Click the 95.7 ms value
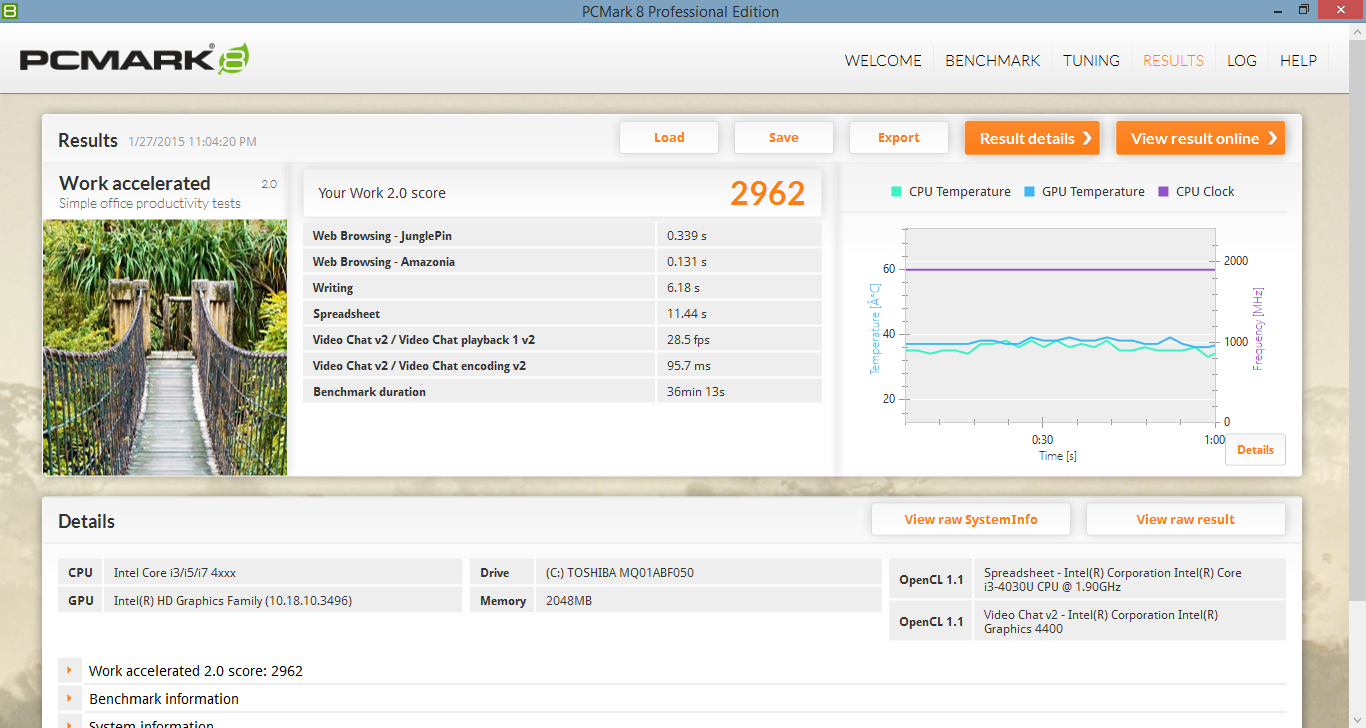Viewport: 1366px width, 728px height. [x=689, y=366]
